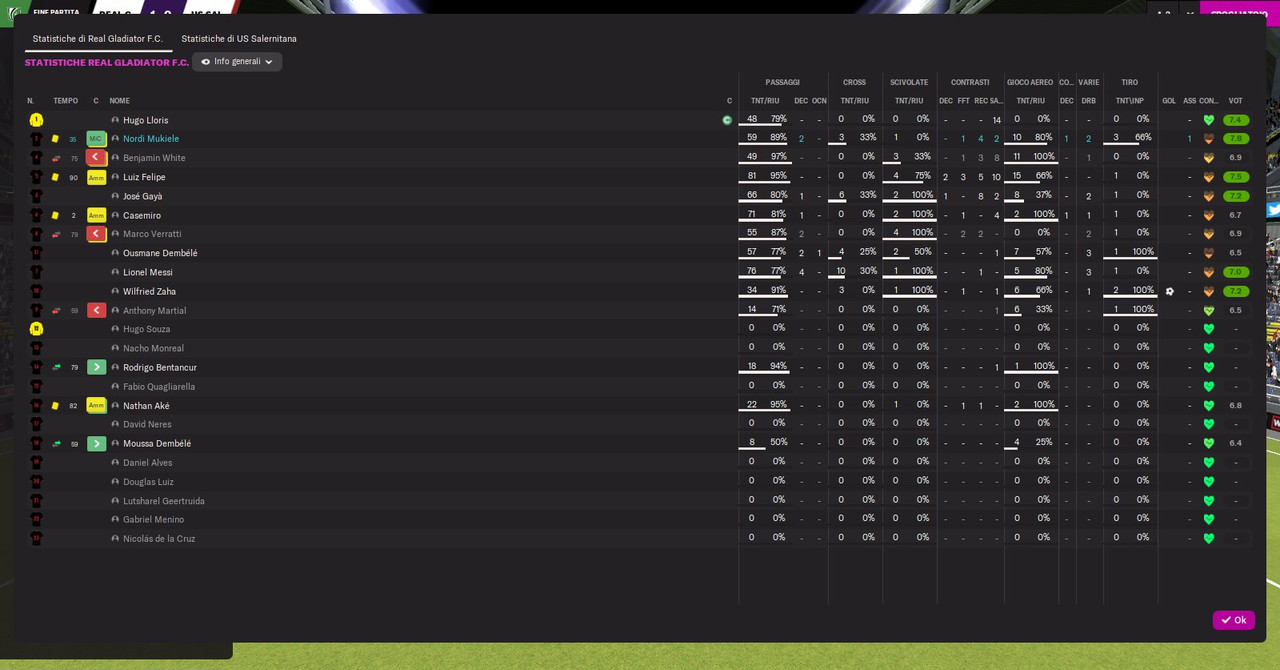The image size is (1280, 670).
Task: Confirm with the Ok button
Action: pos(1234,620)
